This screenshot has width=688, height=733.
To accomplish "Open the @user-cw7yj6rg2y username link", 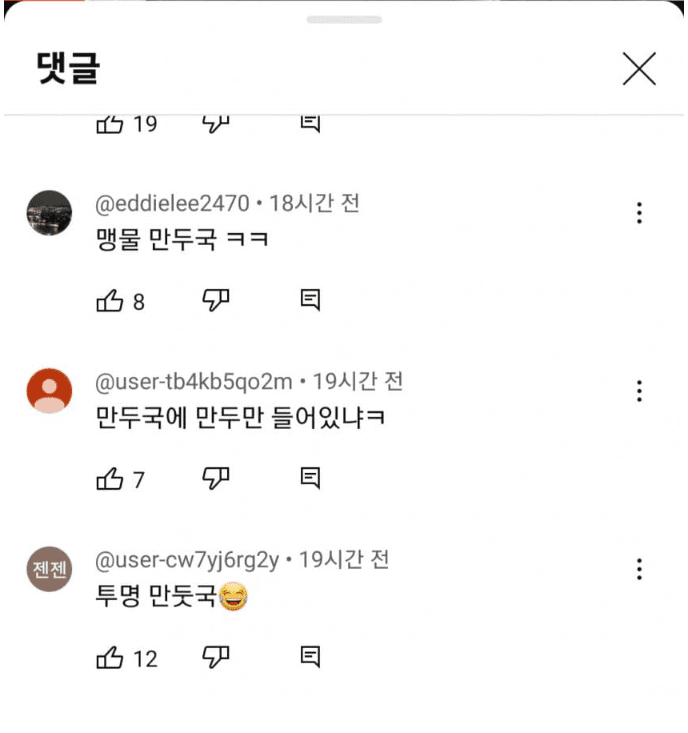I will [187, 560].
